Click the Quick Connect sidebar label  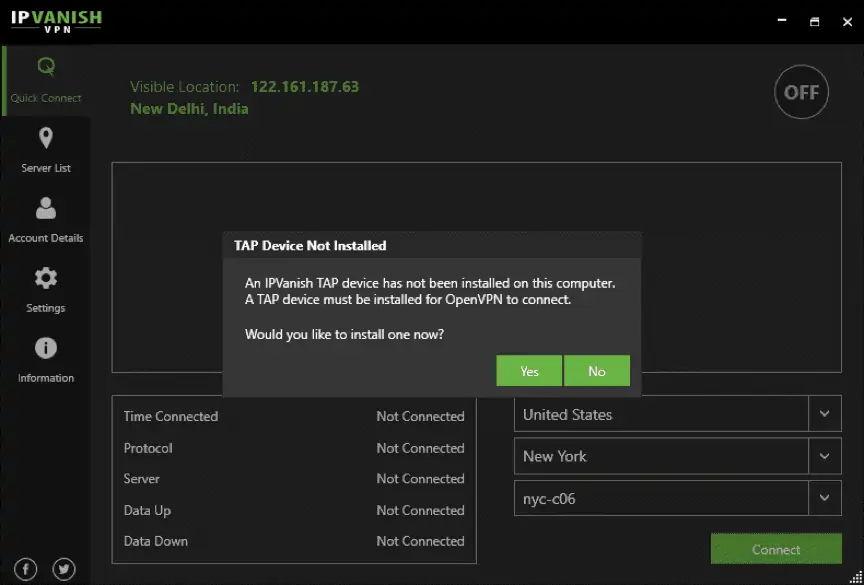pyautogui.click(x=46, y=98)
